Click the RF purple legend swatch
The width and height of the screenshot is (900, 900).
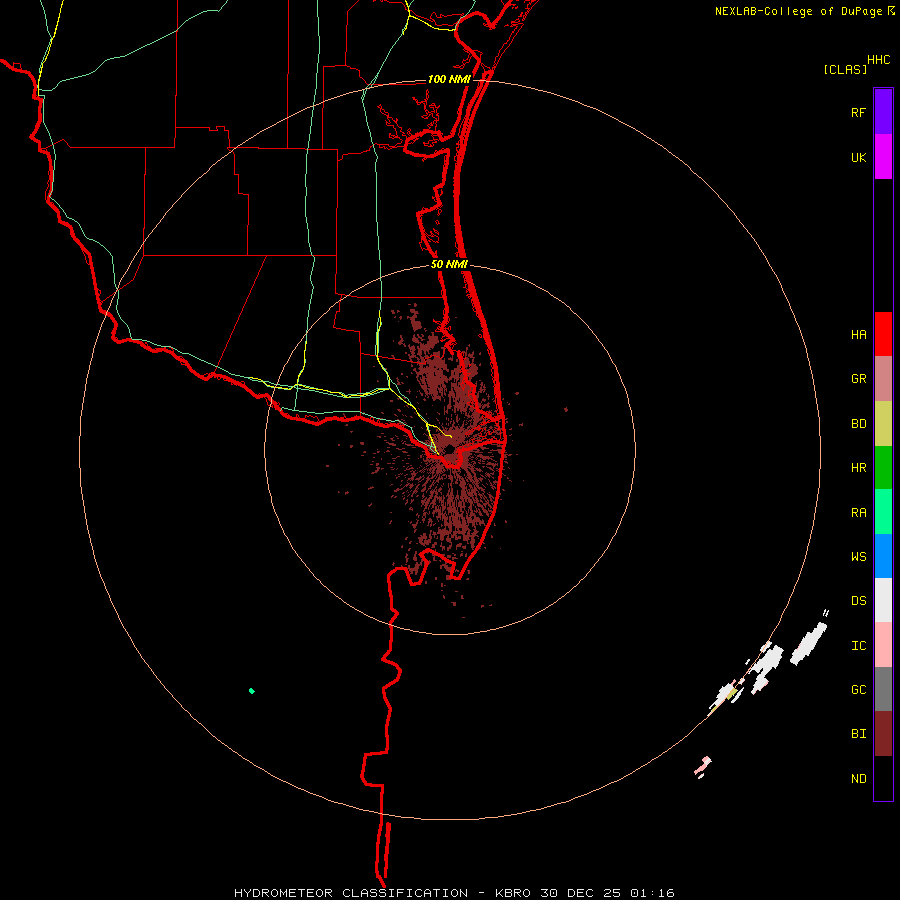tap(883, 112)
